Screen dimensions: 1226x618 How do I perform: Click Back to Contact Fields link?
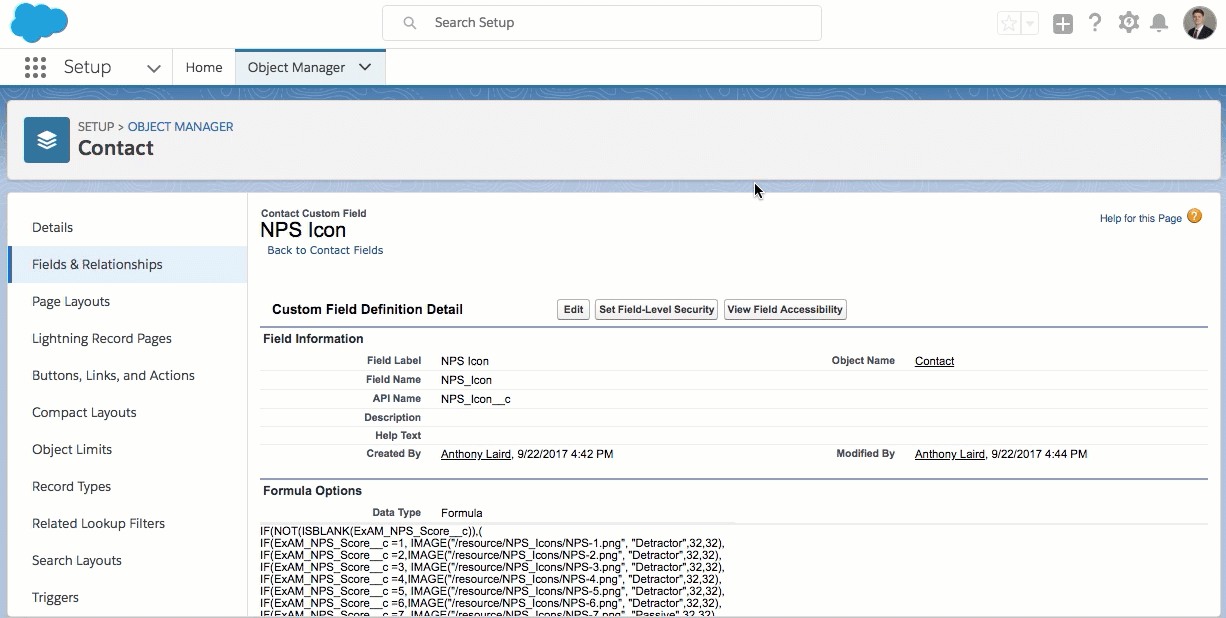point(325,250)
